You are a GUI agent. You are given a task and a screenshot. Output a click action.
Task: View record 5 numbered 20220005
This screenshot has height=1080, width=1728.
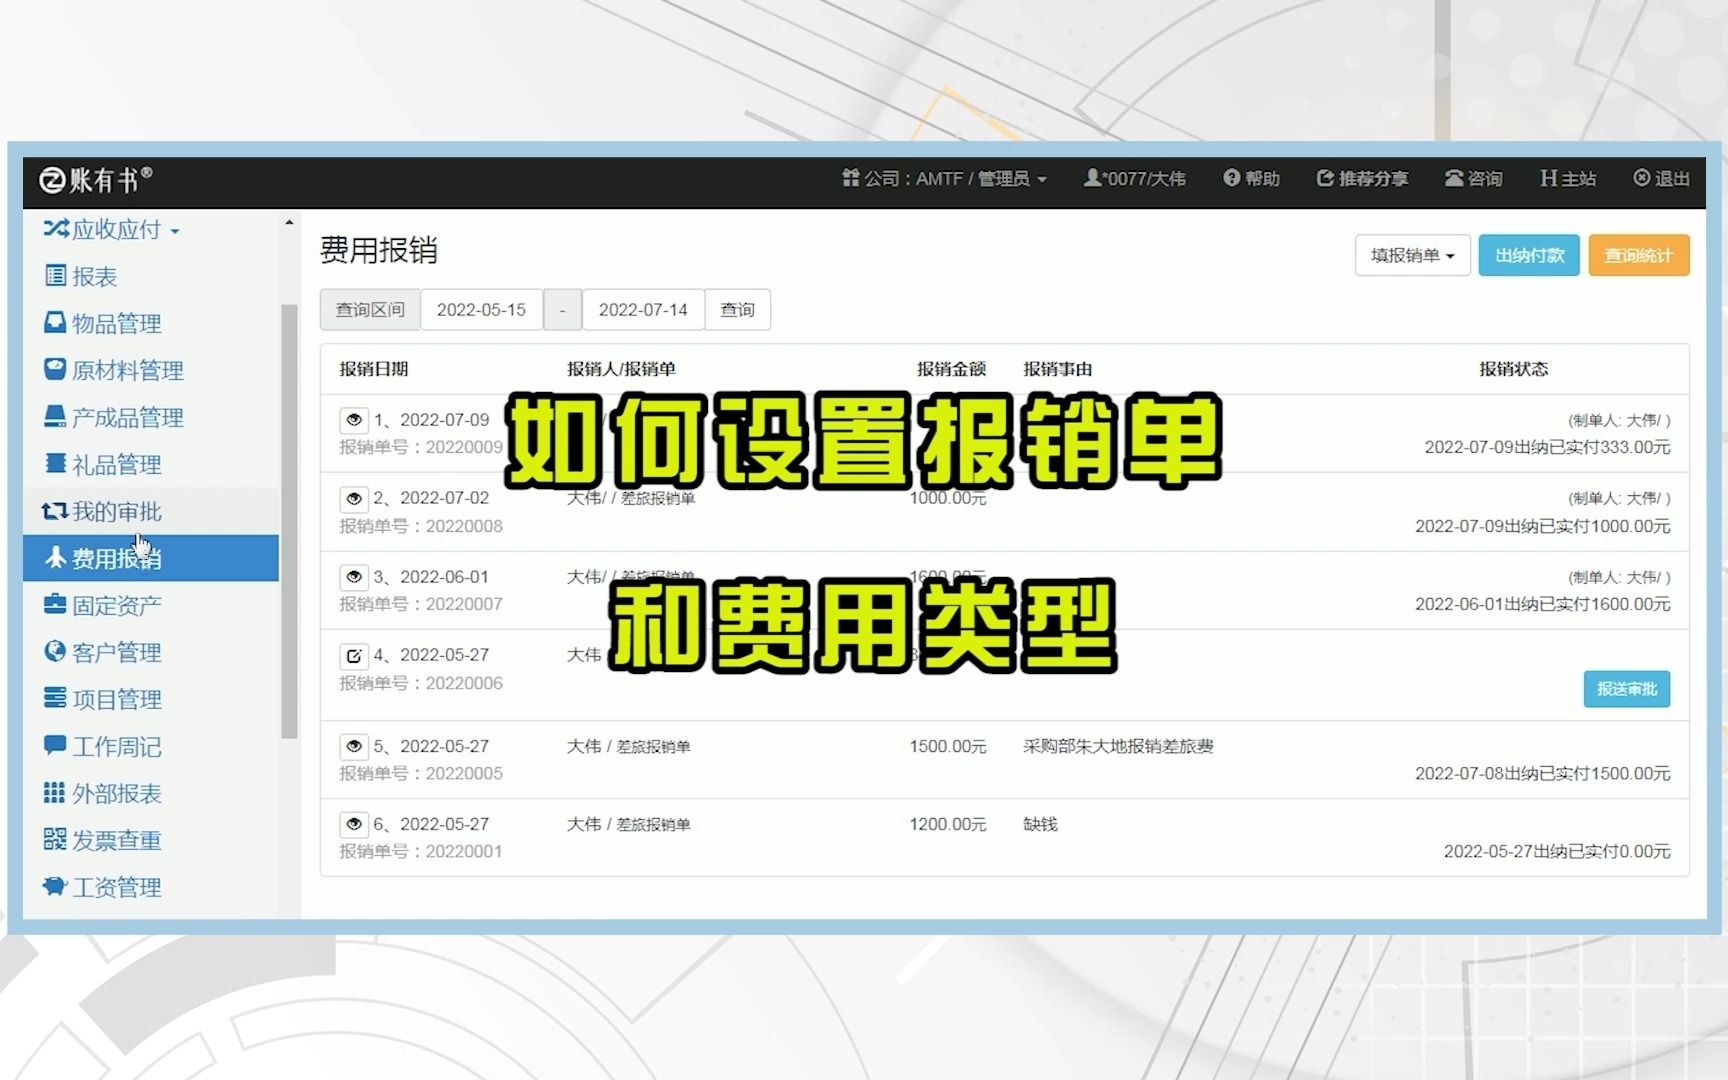coord(353,746)
